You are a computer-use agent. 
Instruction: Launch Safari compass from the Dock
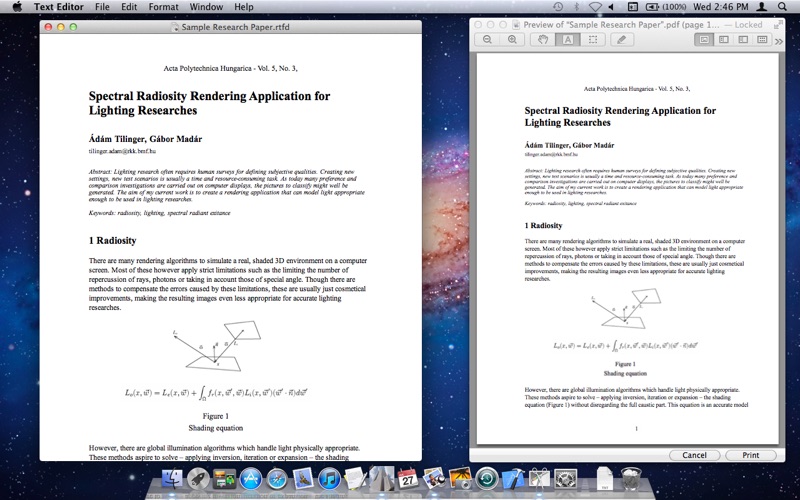point(277,479)
